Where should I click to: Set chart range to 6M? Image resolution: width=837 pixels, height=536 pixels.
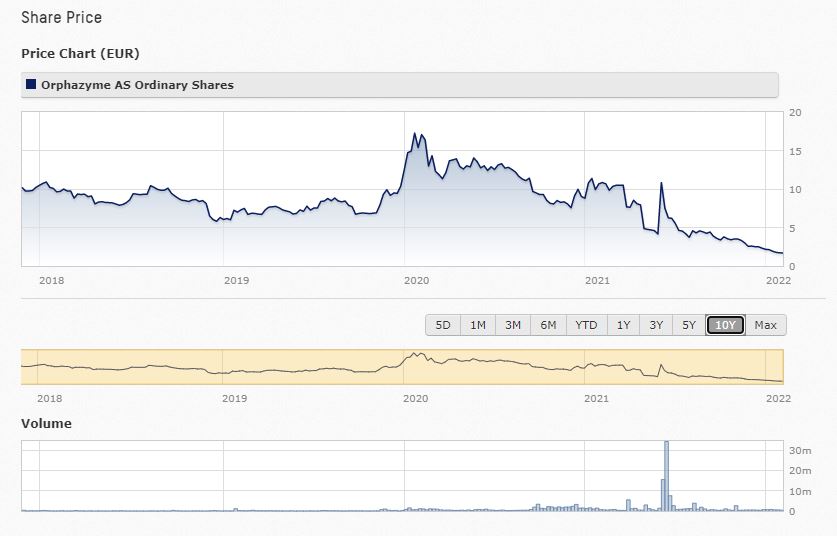(549, 325)
